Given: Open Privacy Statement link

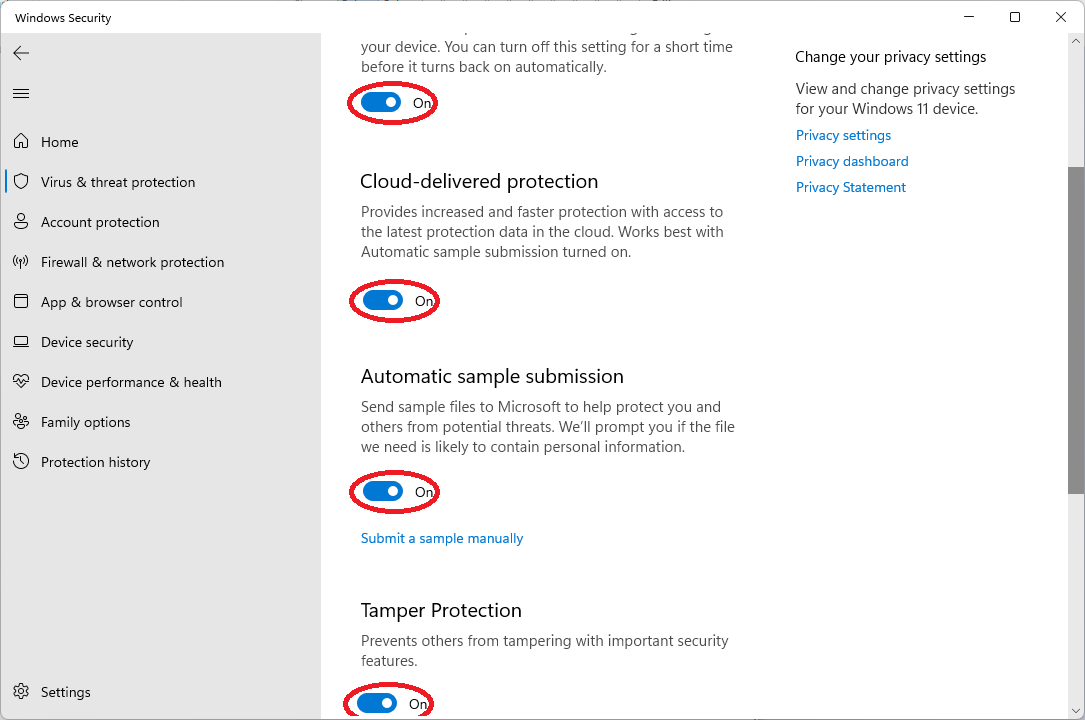Looking at the screenshot, I should [x=850, y=187].
